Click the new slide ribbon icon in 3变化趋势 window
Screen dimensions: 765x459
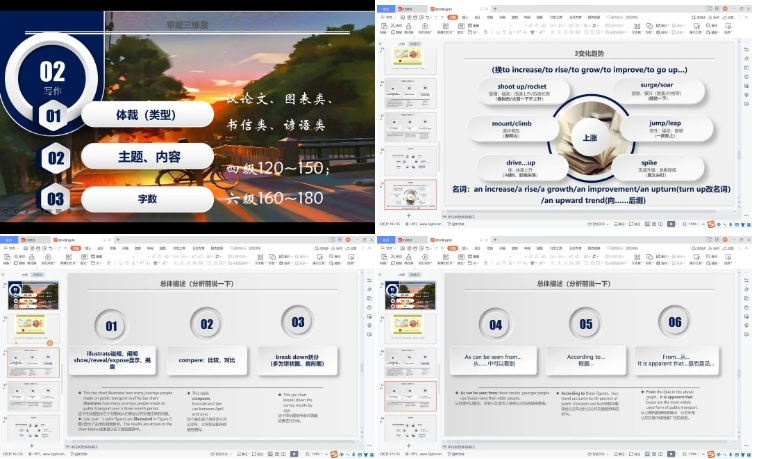point(444,29)
